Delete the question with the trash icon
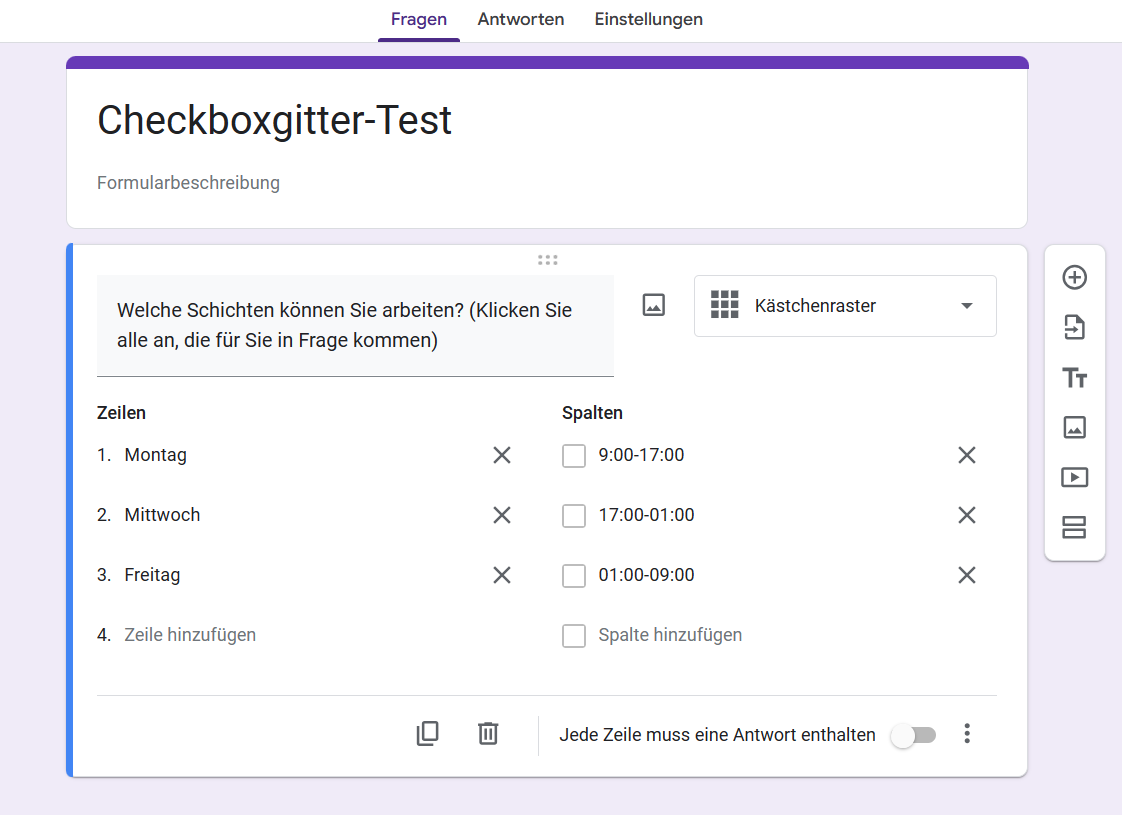The height and width of the screenshot is (815, 1122). (488, 734)
